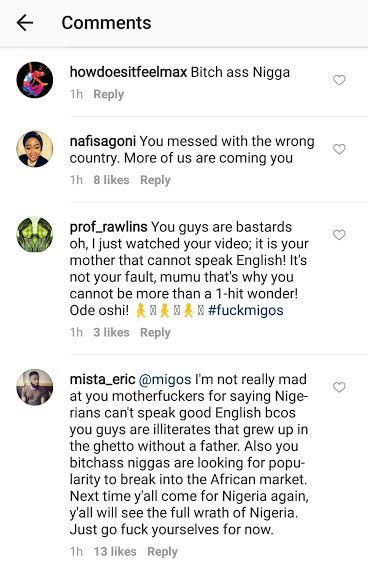View prof_rawlins's green profile avatar
368x571 pixels.
pyautogui.click(x=35, y=235)
